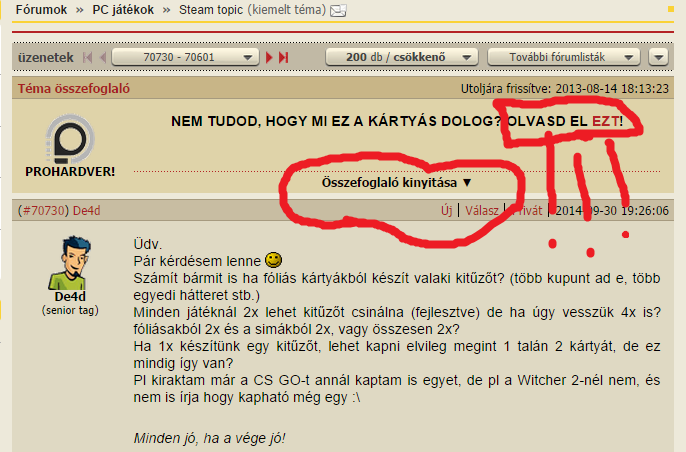Image resolution: width=686 pixels, height=452 pixels.
Task: Send private message via Privát
Action: click(527, 210)
